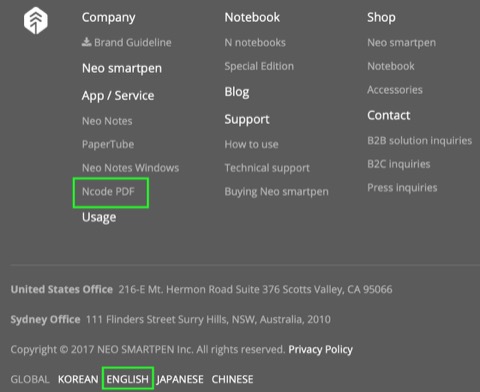480x392 pixels.
Task: Click the GLOBAL label
Action: point(30,379)
